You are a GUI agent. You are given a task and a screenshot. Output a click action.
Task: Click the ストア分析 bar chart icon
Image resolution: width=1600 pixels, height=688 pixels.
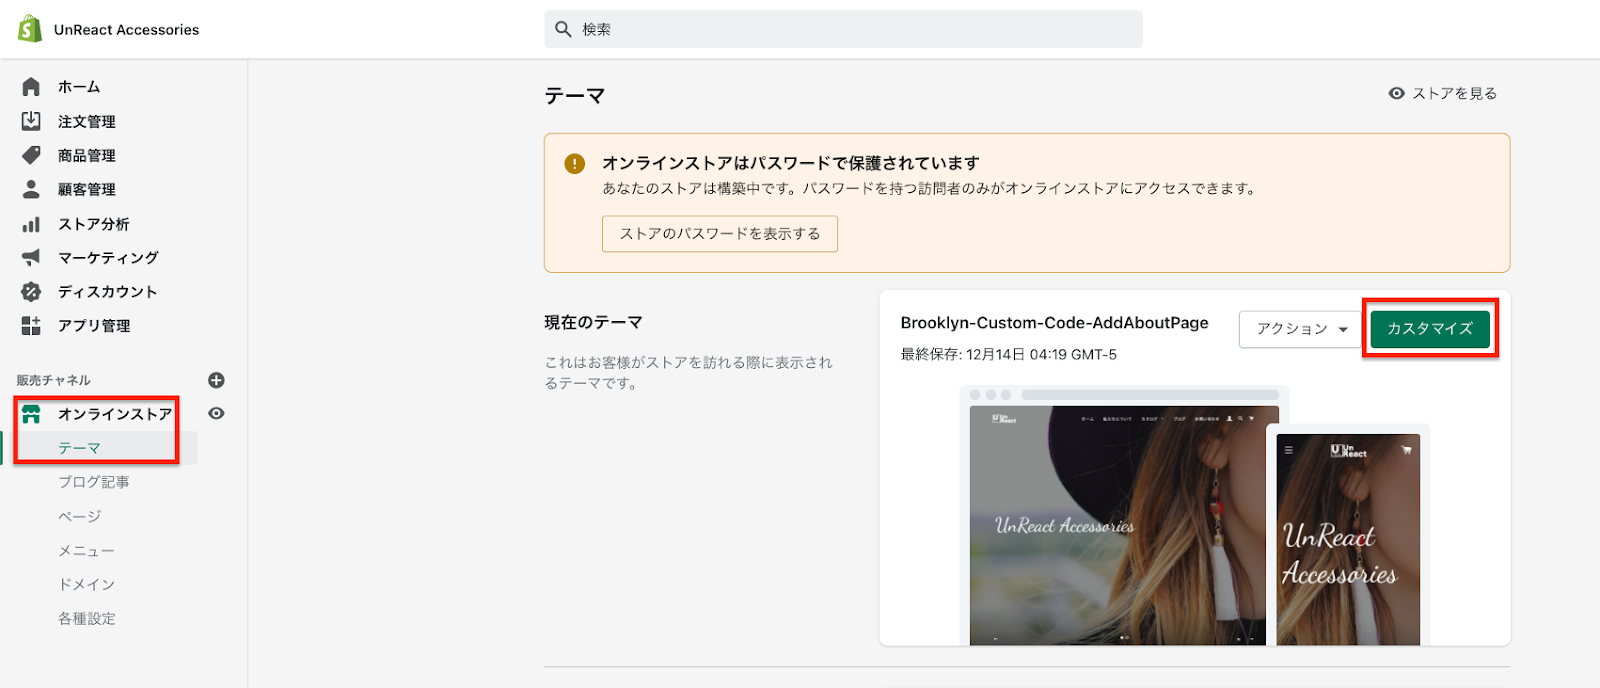coord(31,224)
